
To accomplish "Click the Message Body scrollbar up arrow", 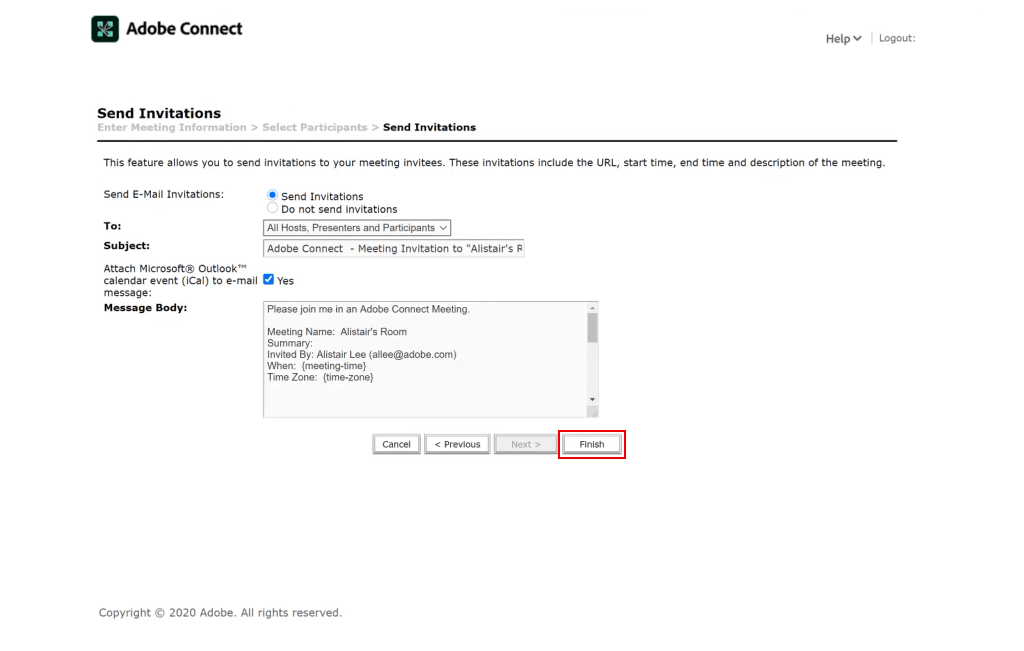I will click(x=592, y=308).
